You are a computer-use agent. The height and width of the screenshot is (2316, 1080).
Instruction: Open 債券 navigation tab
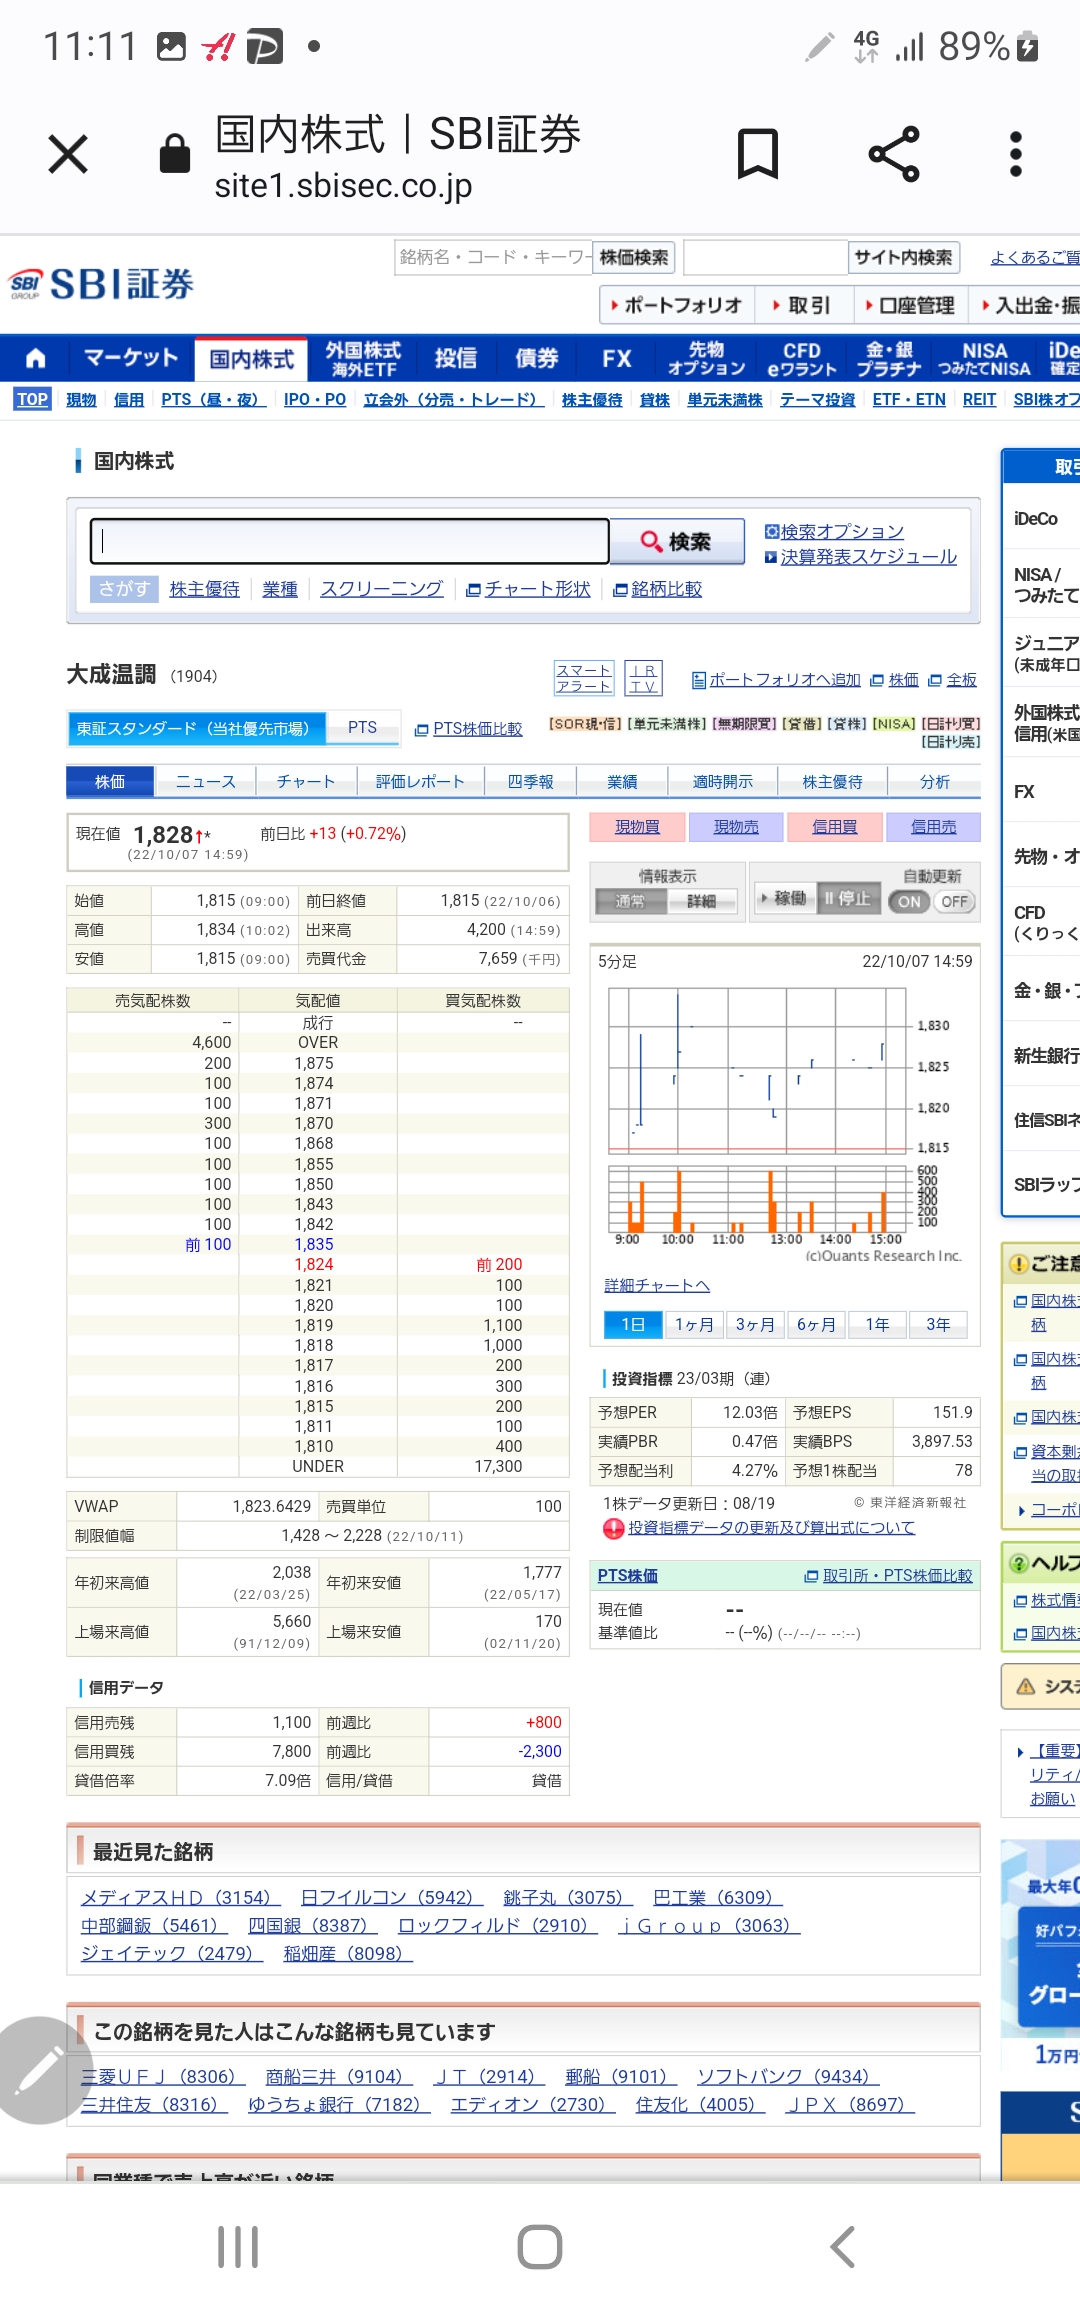(x=537, y=358)
